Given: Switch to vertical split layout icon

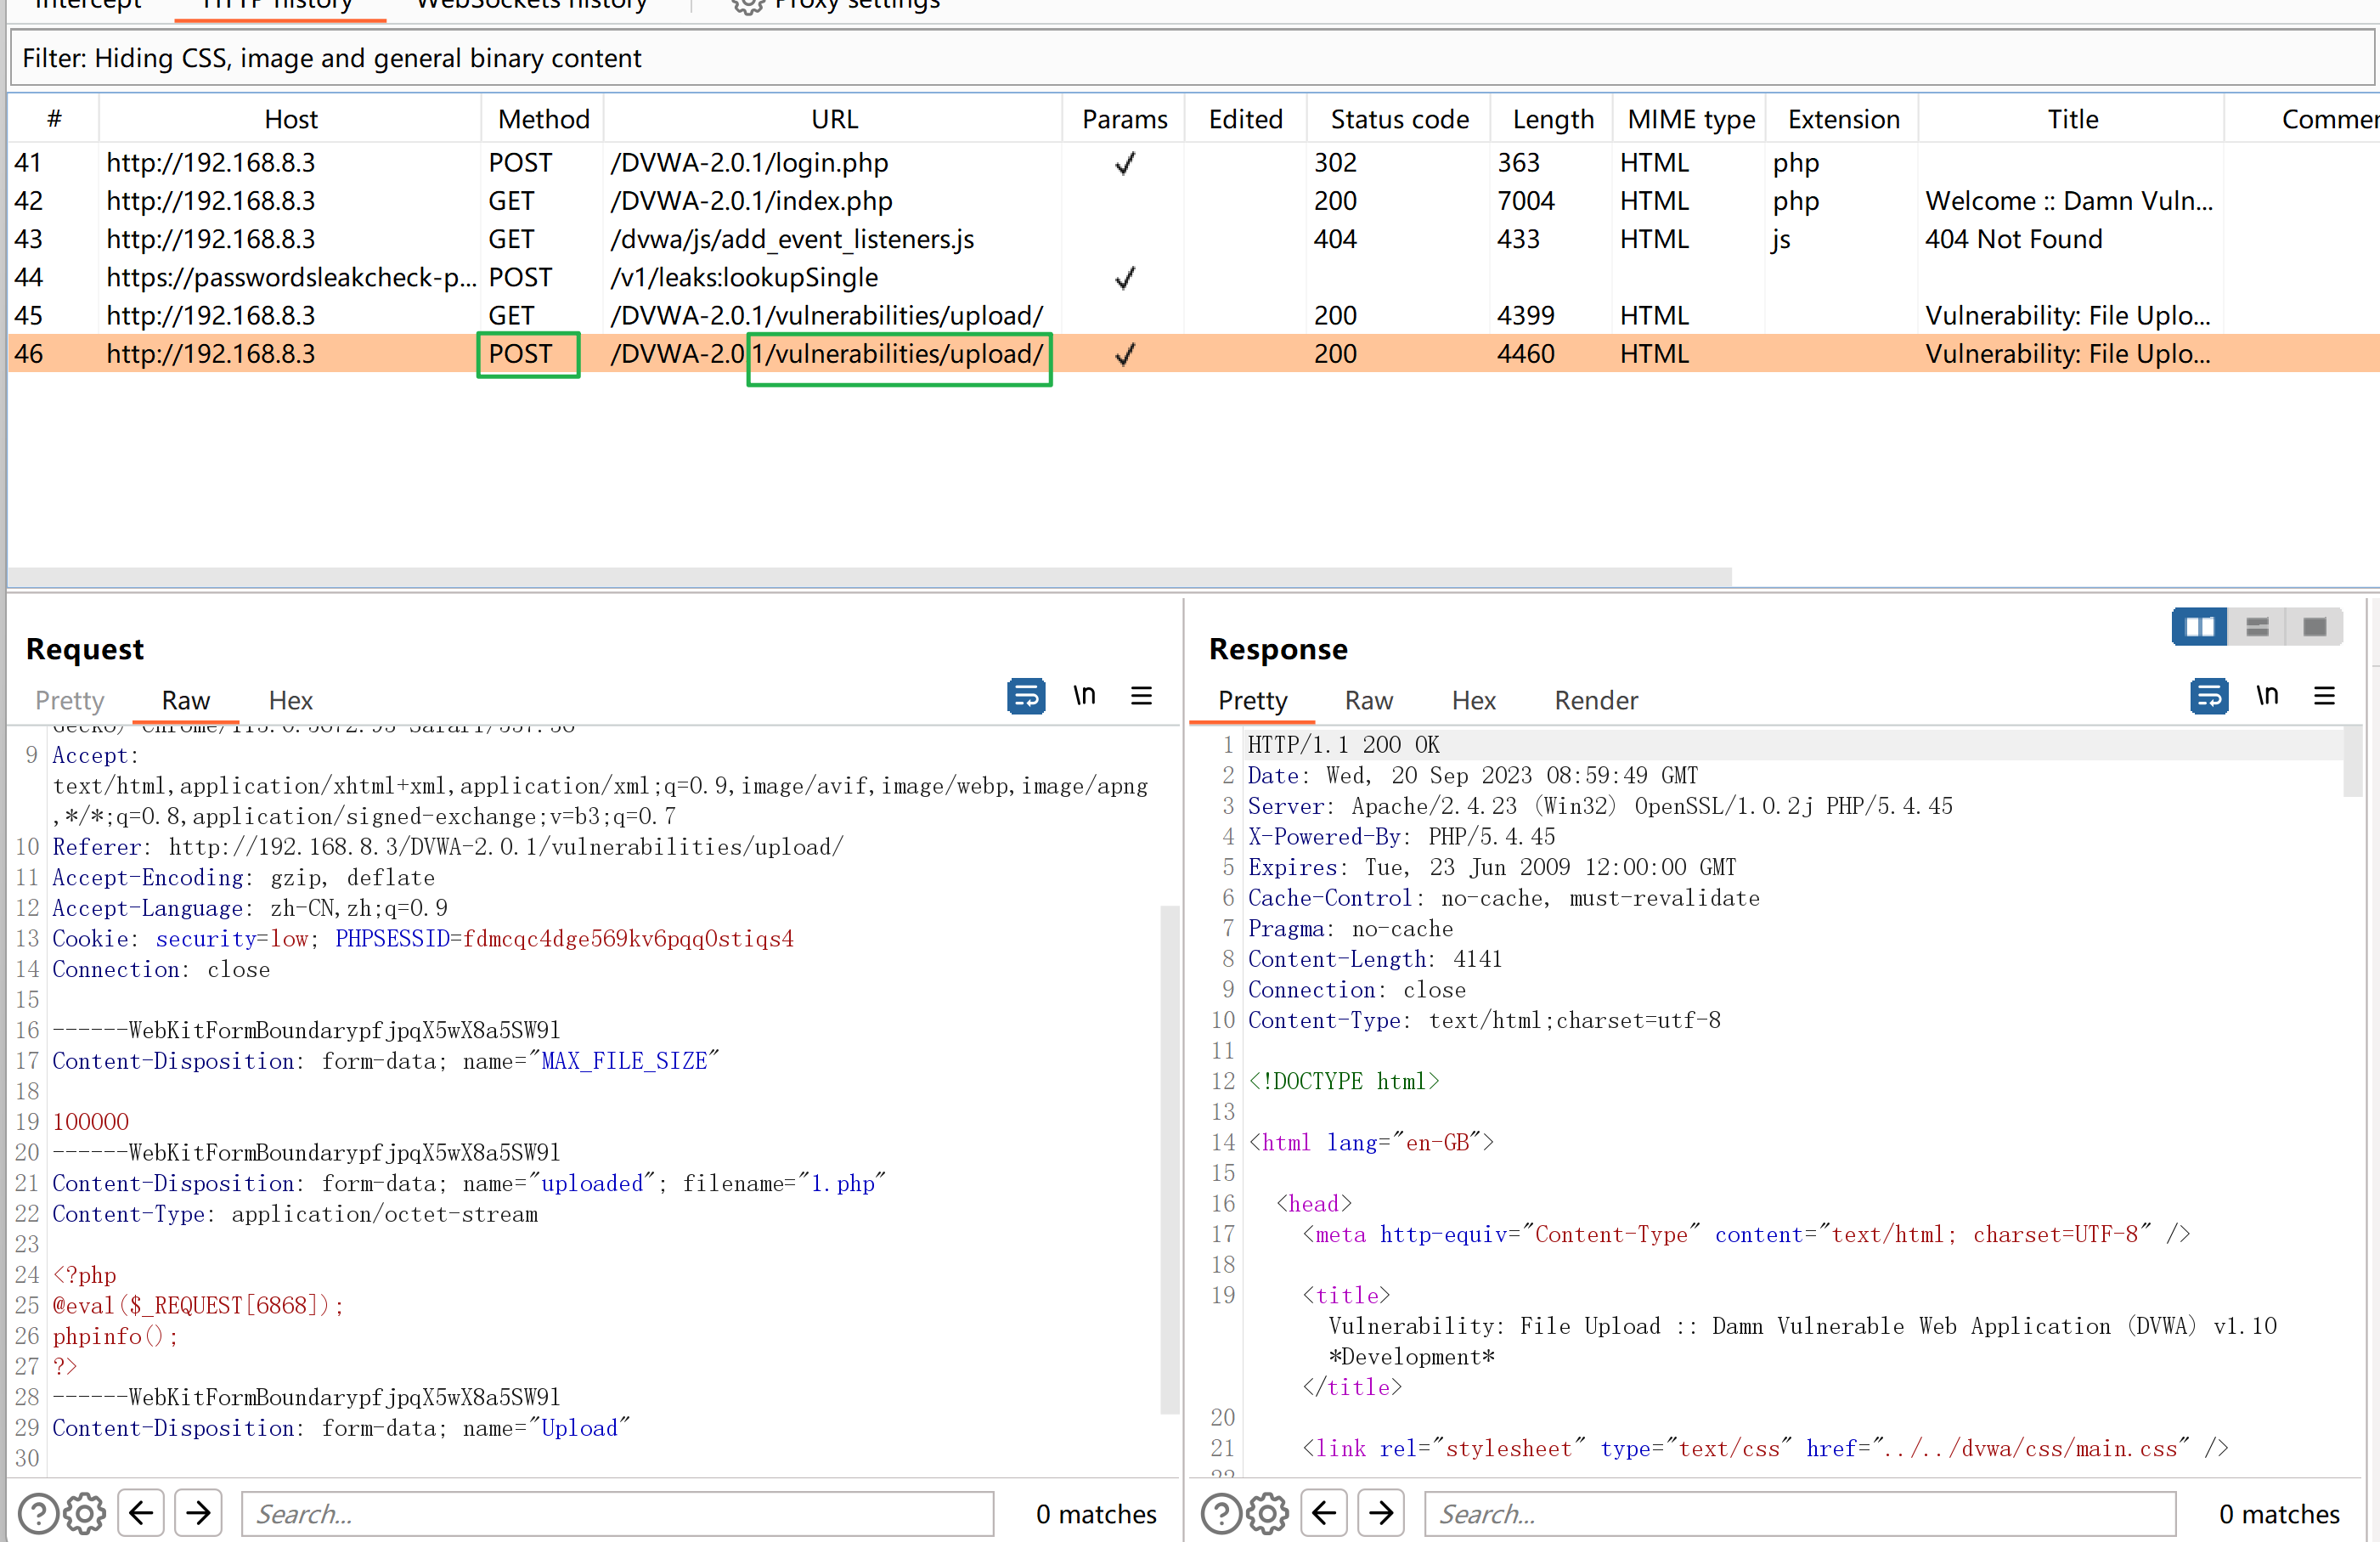Looking at the screenshot, I should point(2257,627).
